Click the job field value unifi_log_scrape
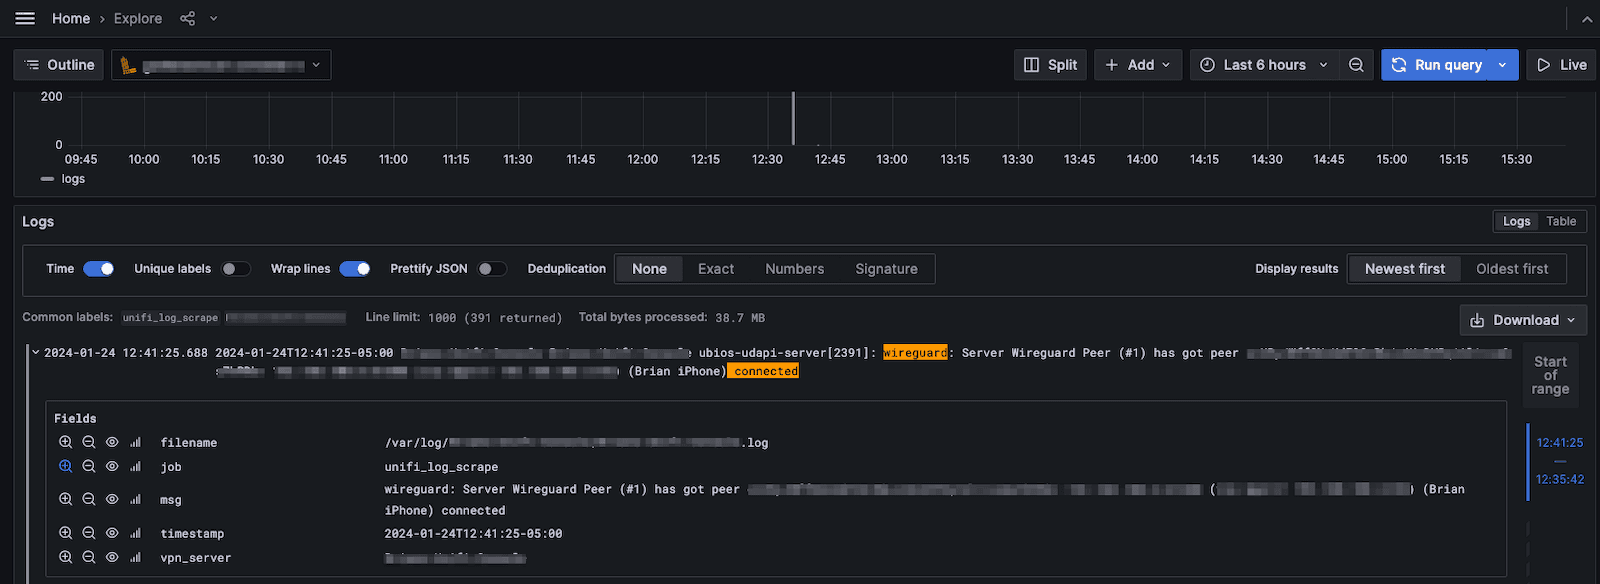 click(x=441, y=467)
